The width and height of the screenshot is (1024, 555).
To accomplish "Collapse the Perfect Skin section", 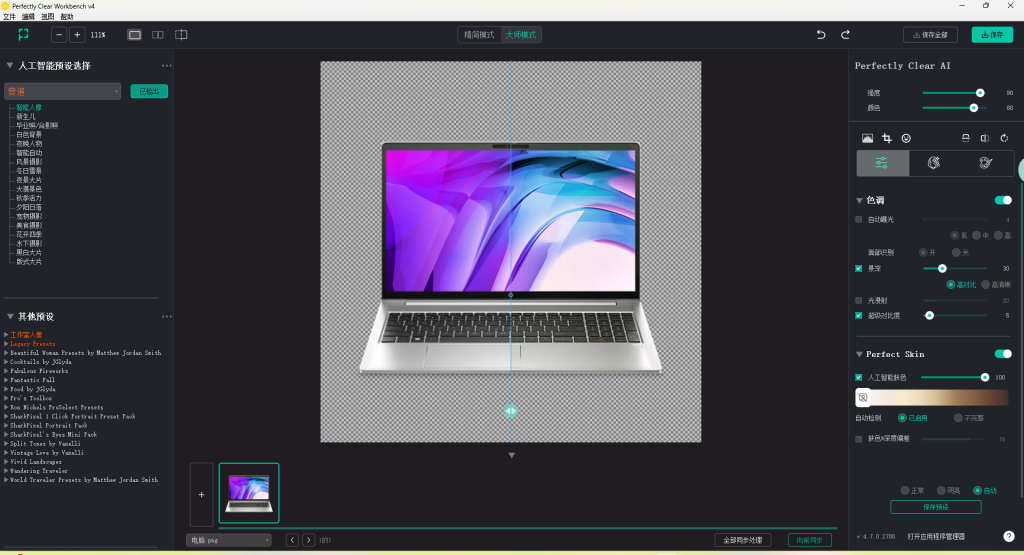I will pos(859,354).
